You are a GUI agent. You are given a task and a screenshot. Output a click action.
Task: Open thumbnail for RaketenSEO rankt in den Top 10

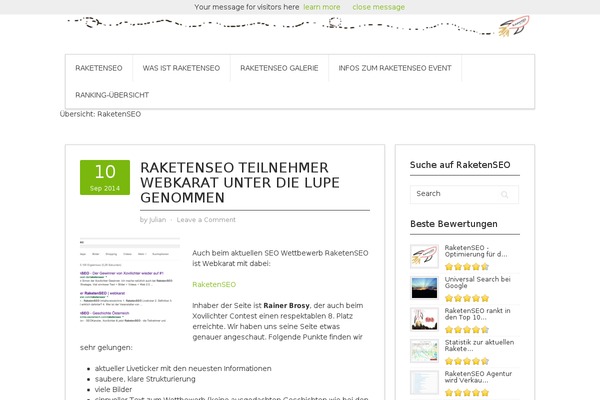424,319
